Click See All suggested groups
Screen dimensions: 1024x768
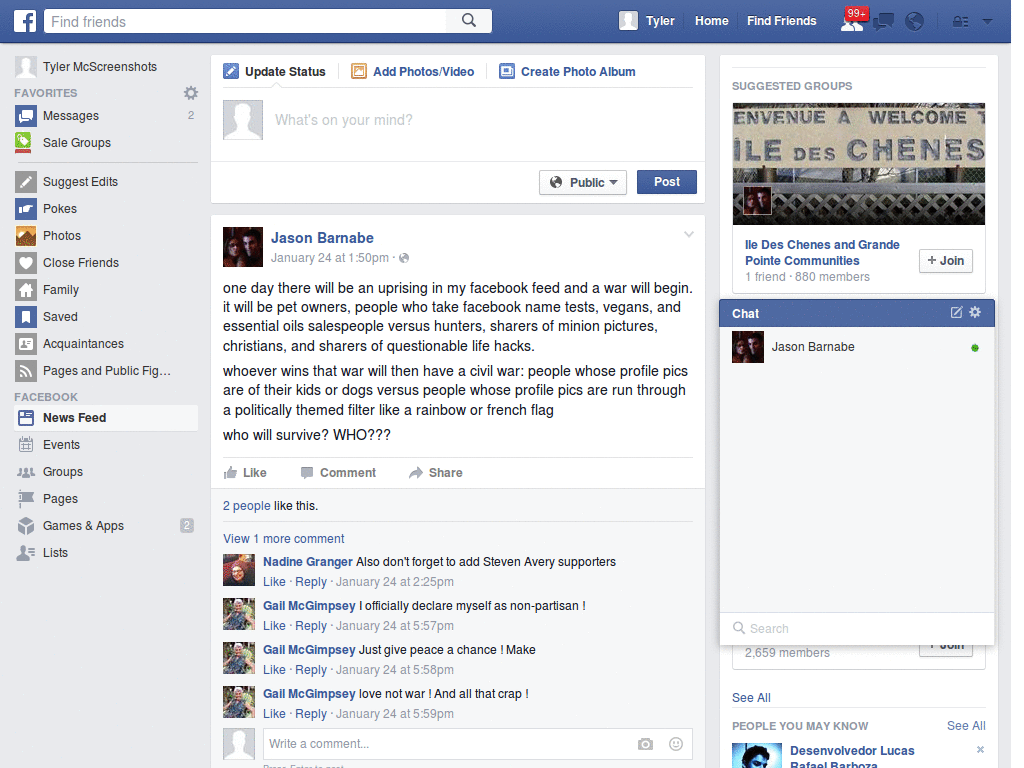click(751, 697)
